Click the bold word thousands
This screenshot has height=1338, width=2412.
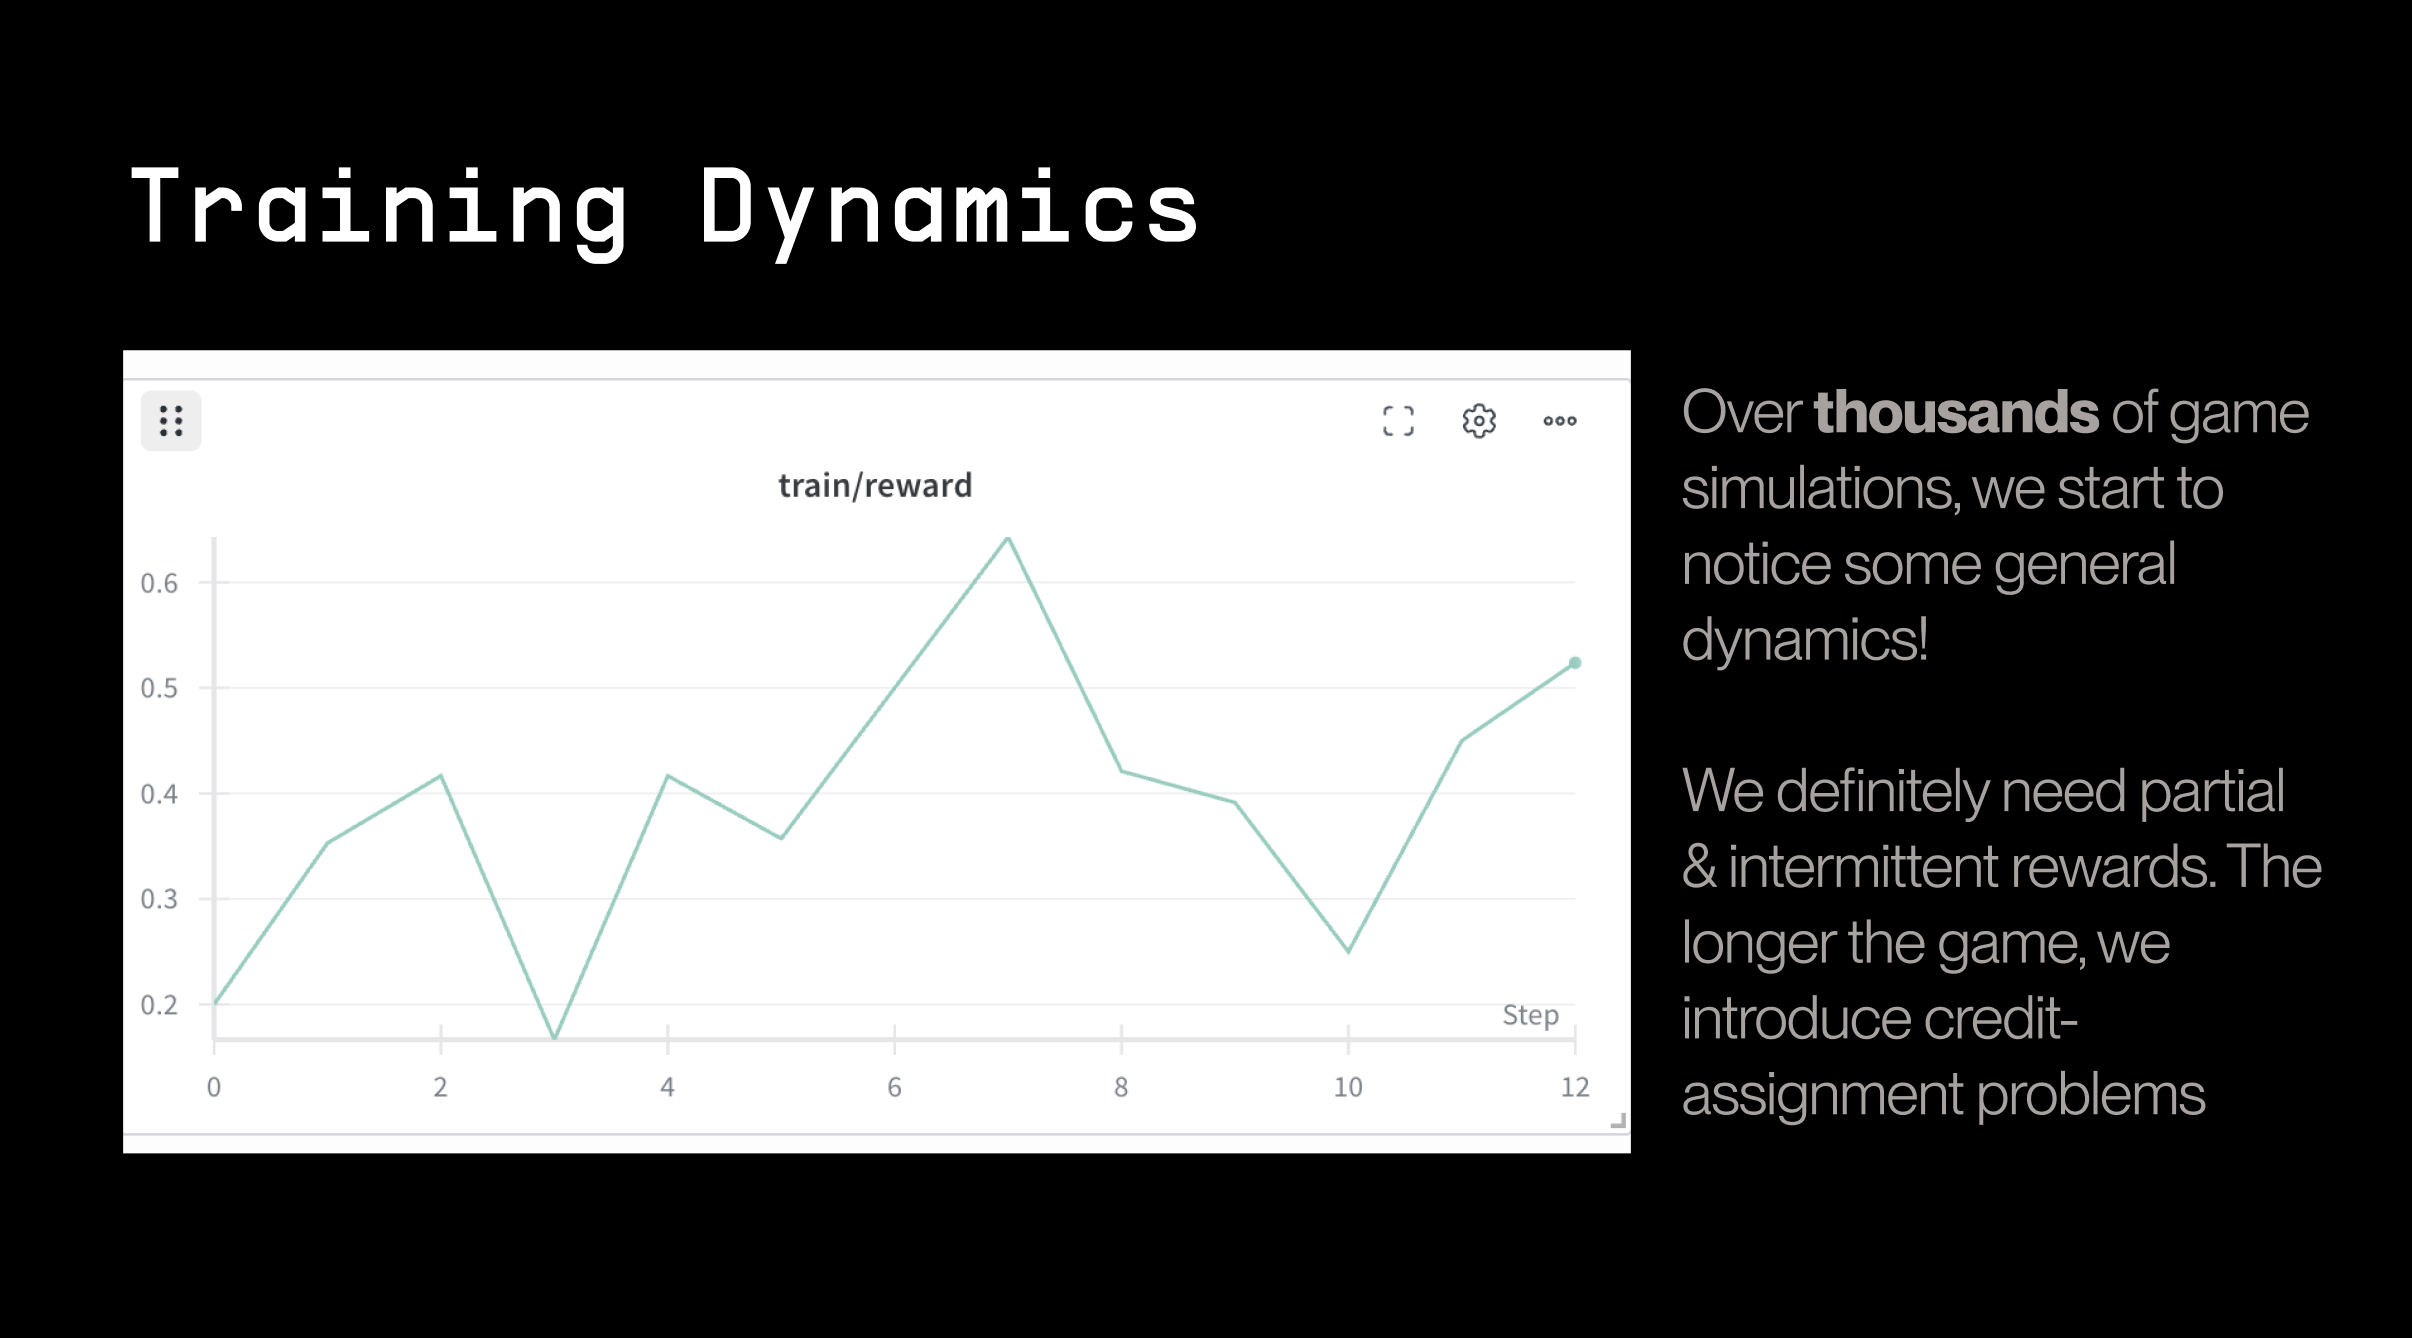pyautogui.click(x=1955, y=413)
